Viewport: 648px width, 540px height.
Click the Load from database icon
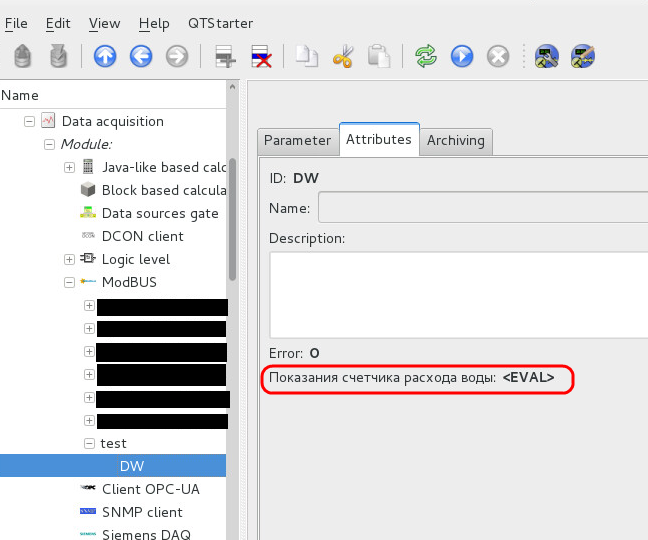(x=24, y=56)
